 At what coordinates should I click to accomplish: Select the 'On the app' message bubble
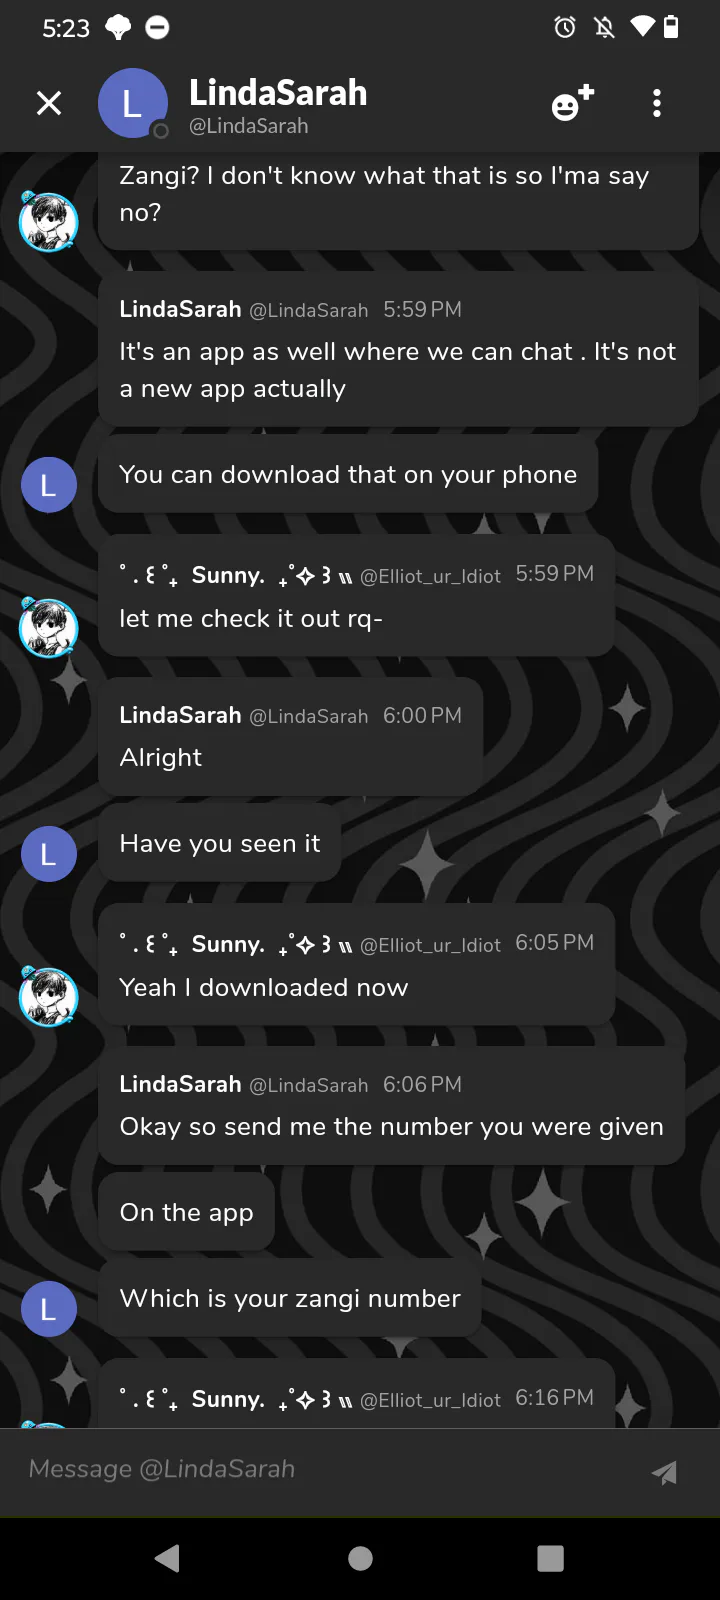(186, 1212)
